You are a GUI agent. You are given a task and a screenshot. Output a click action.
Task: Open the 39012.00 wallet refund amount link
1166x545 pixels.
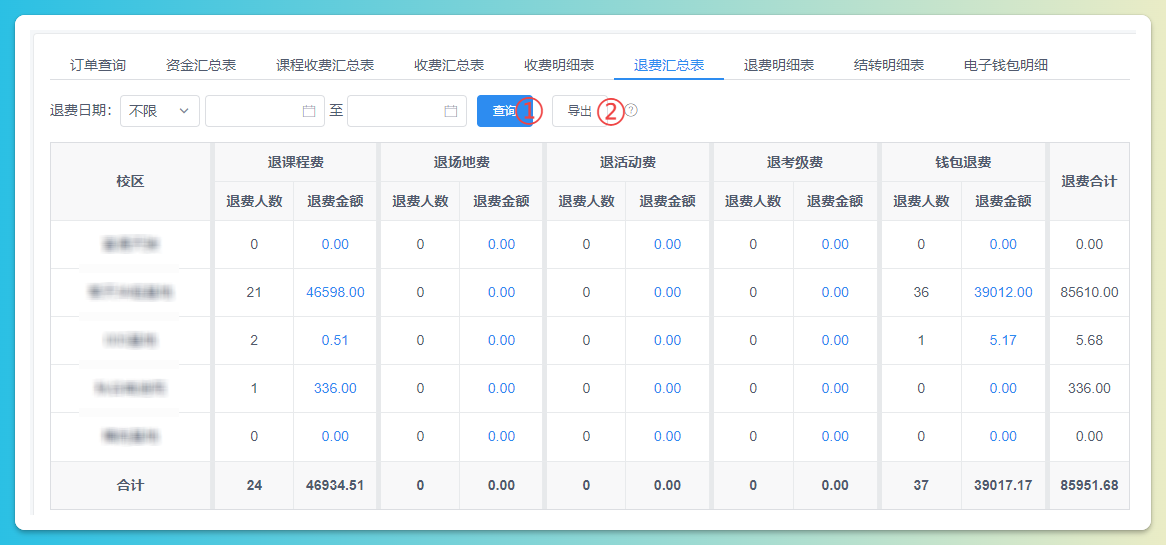(x=1003, y=292)
